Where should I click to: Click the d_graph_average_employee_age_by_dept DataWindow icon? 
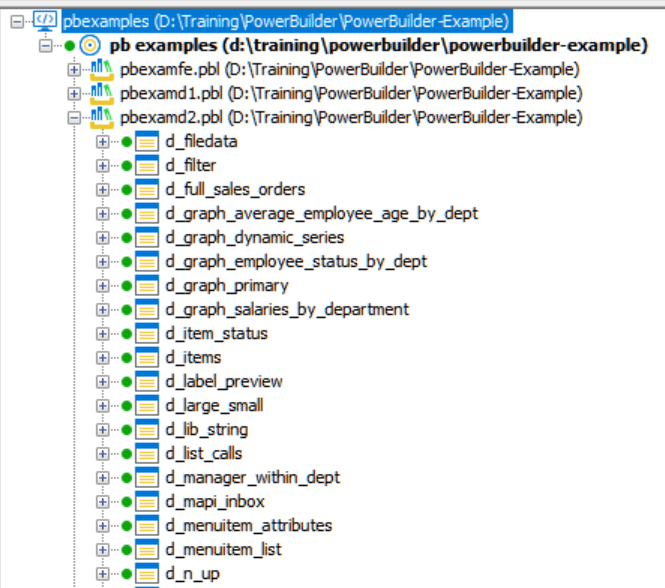pyautogui.click(x=147, y=213)
